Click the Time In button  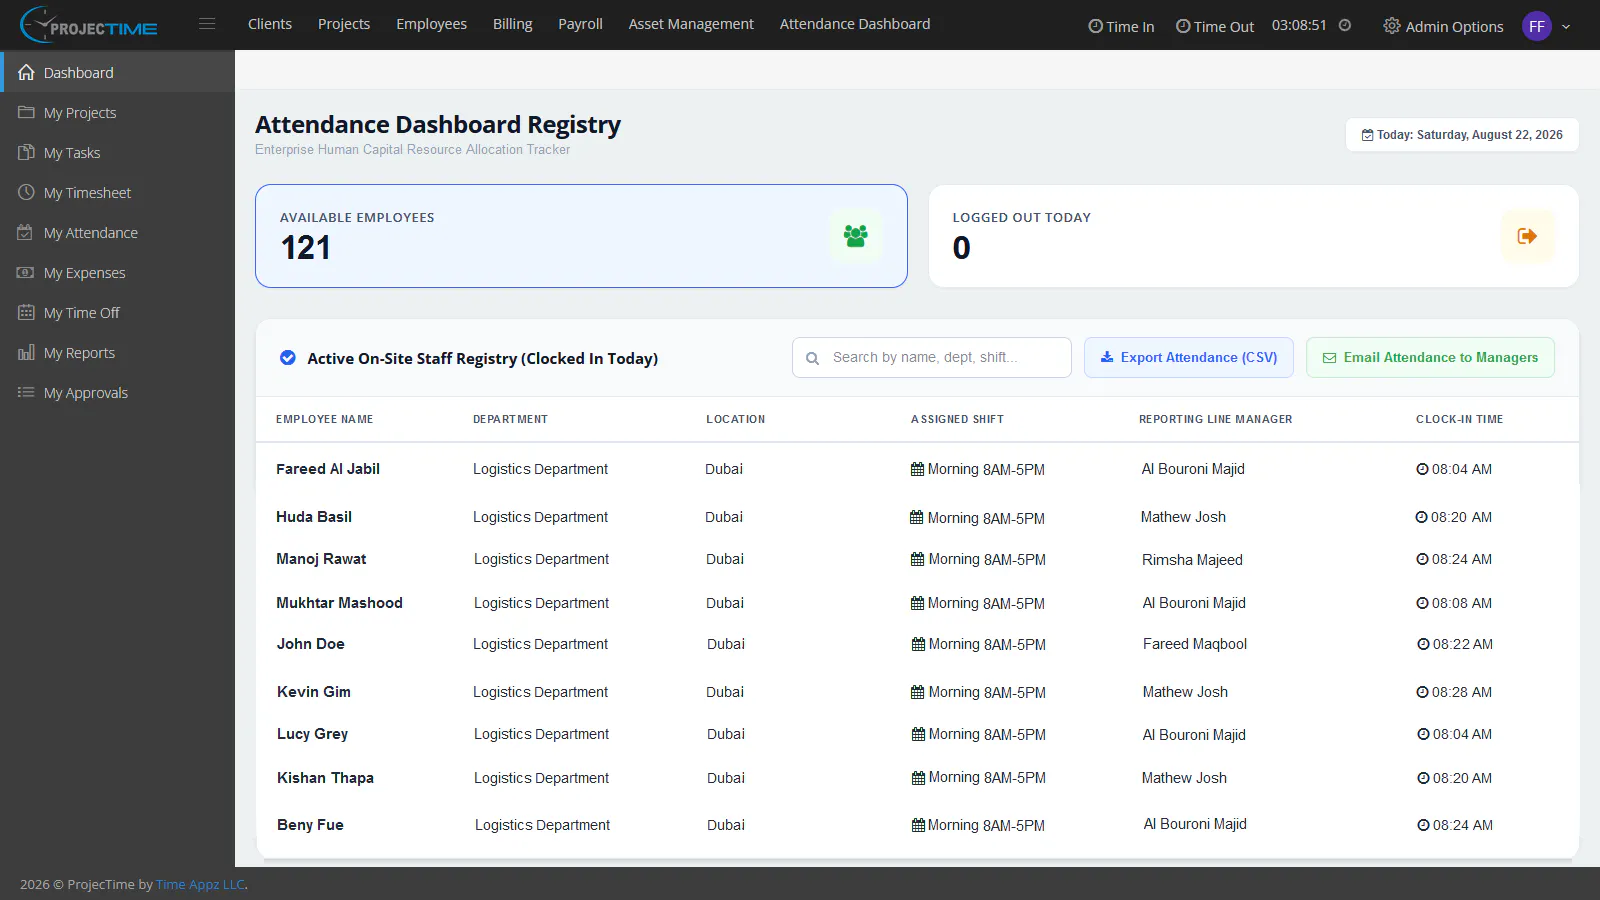[x=1121, y=26]
